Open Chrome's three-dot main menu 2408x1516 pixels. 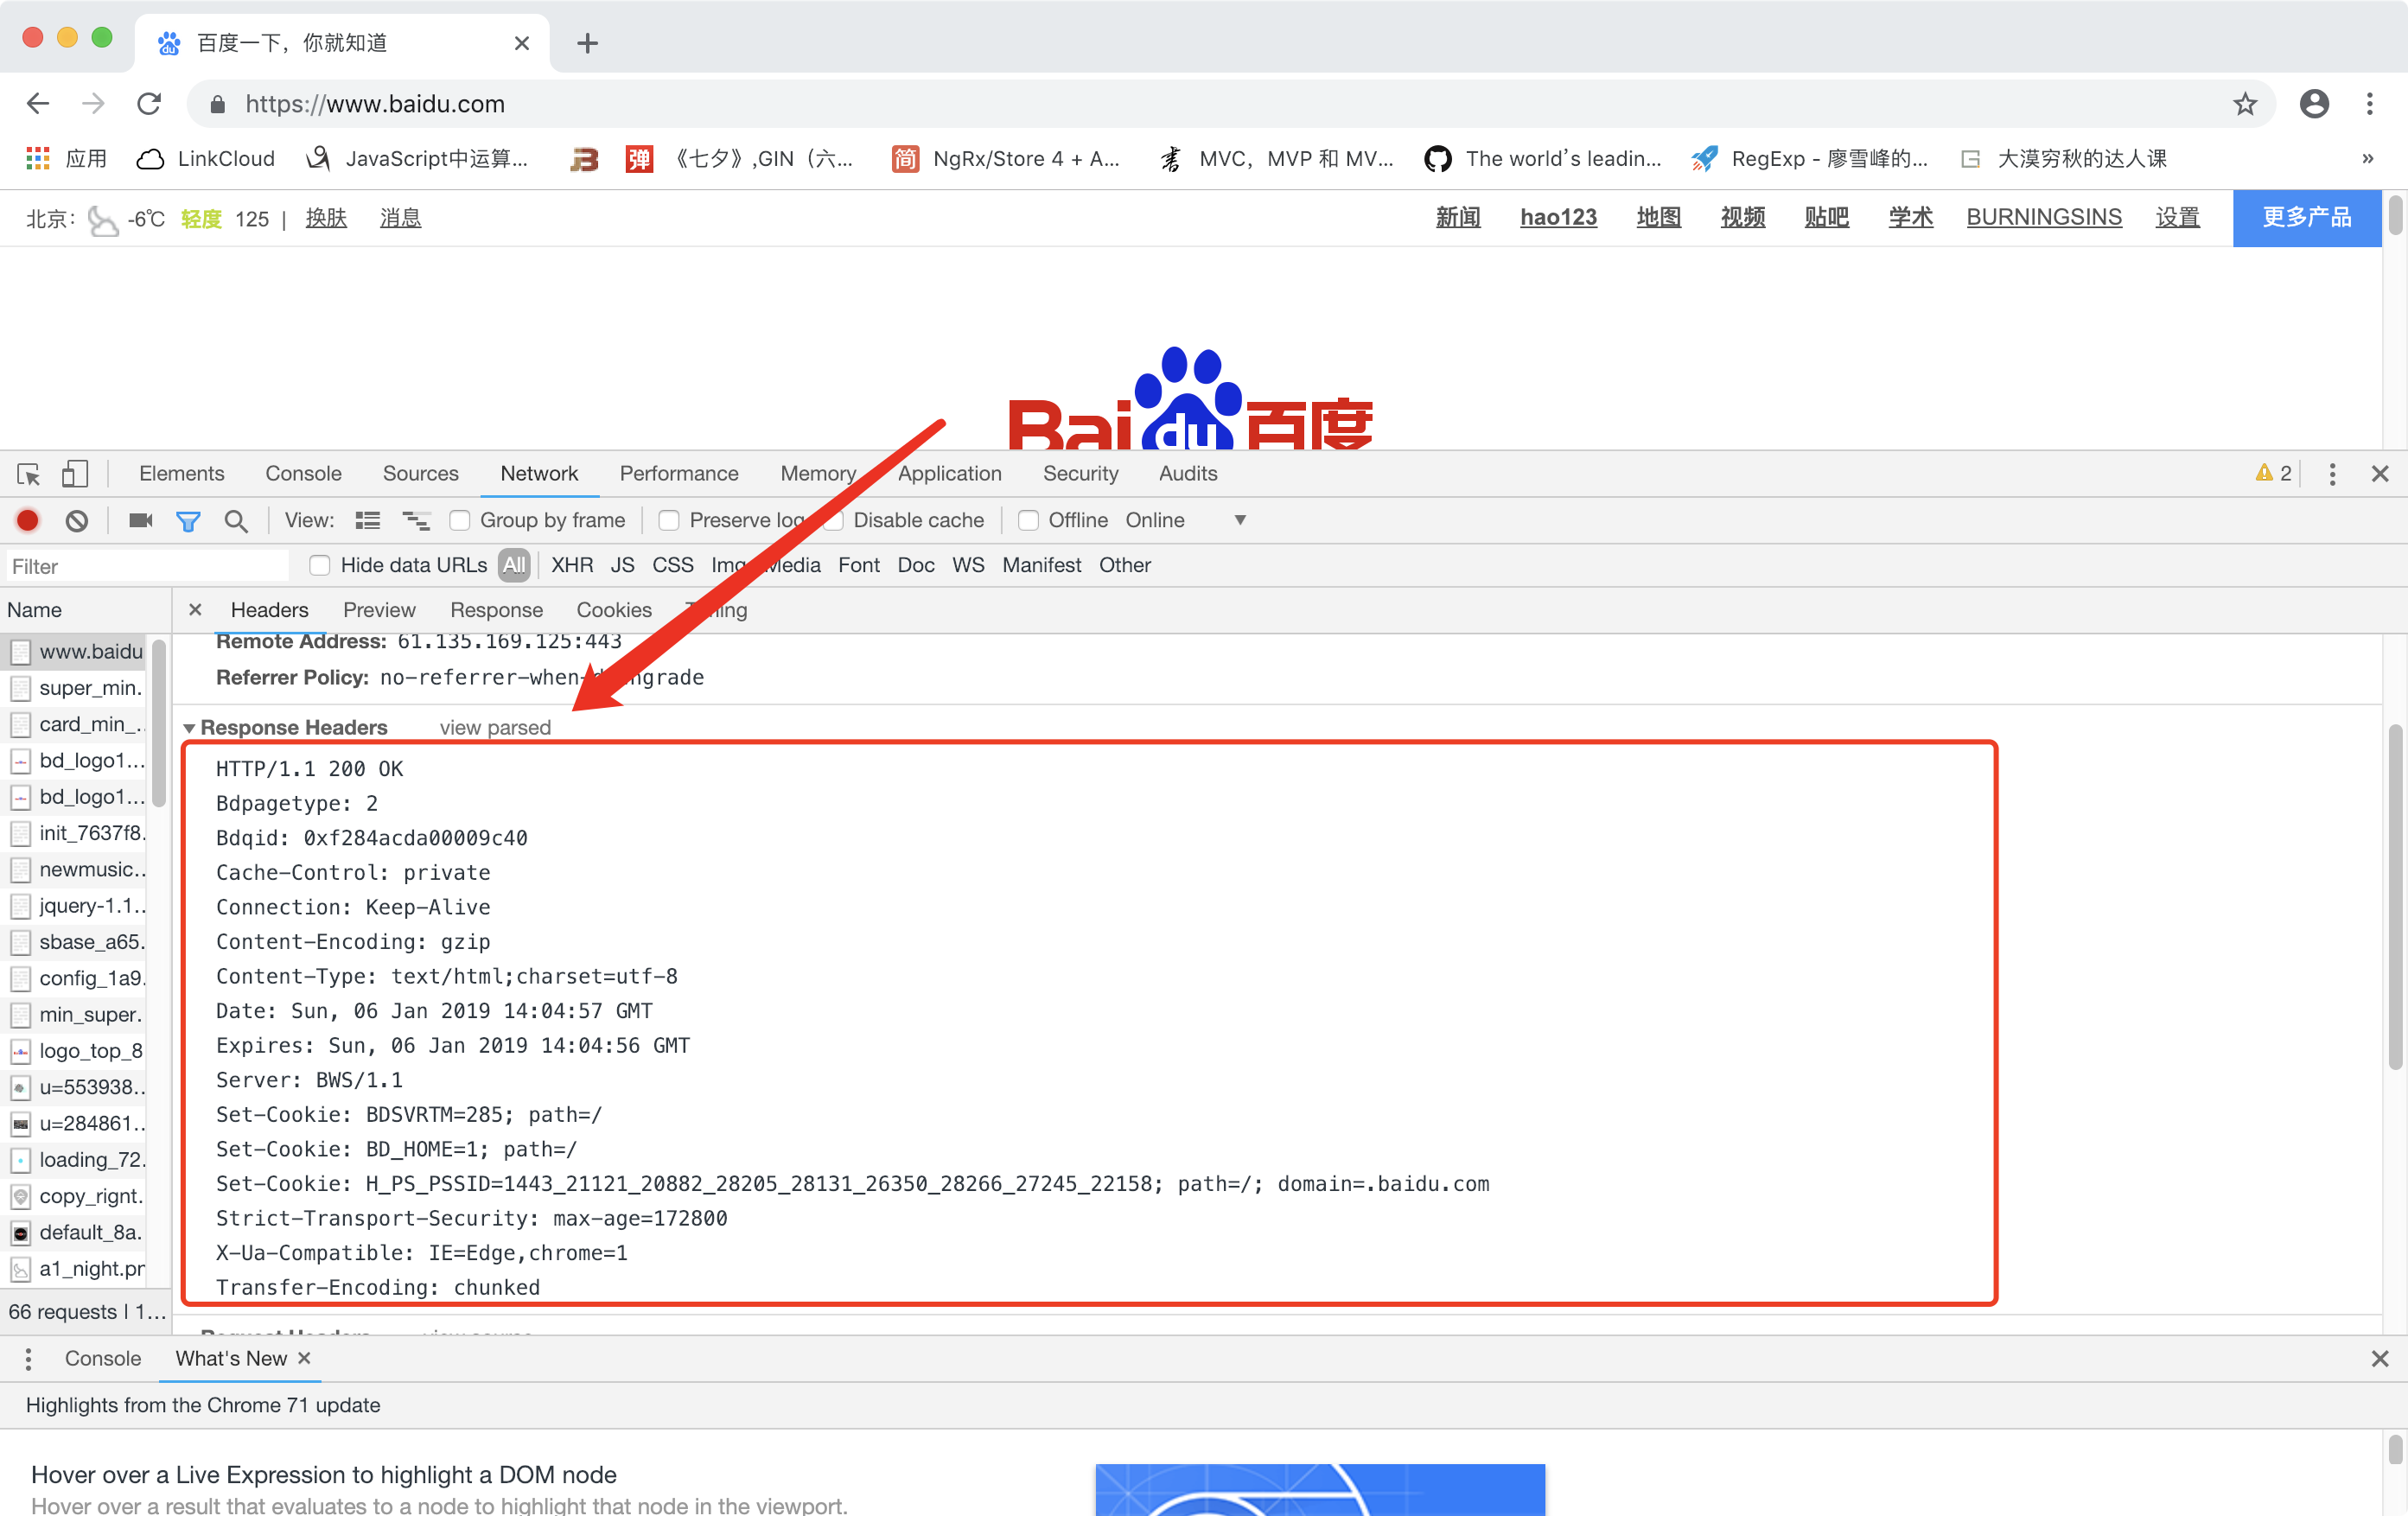pyautogui.click(x=2370, y=103)
